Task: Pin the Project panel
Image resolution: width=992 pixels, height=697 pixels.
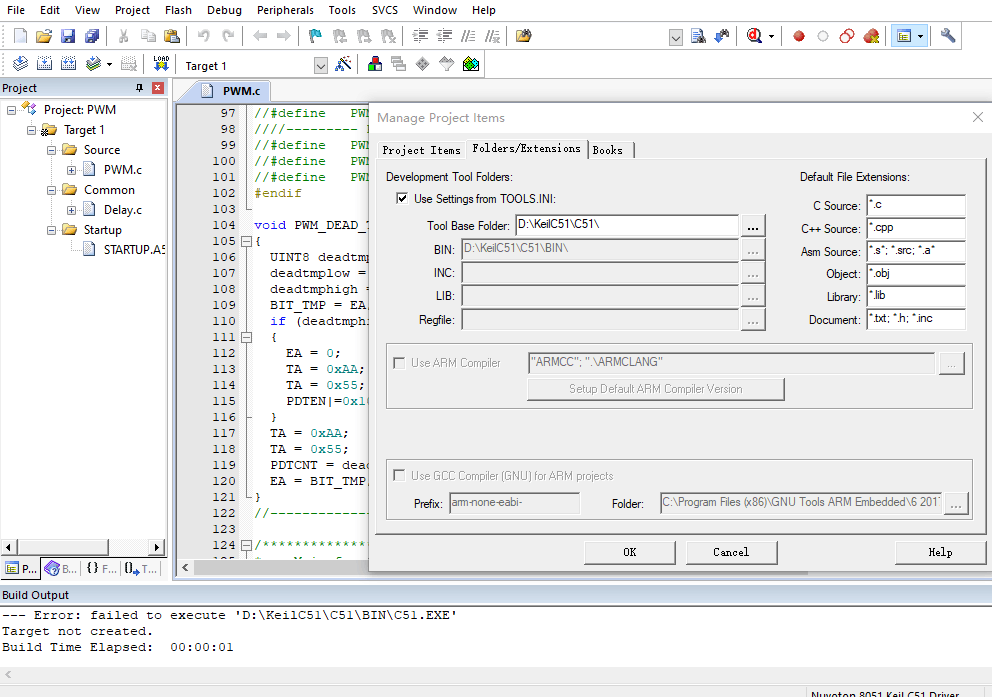Action: (140, 88)
